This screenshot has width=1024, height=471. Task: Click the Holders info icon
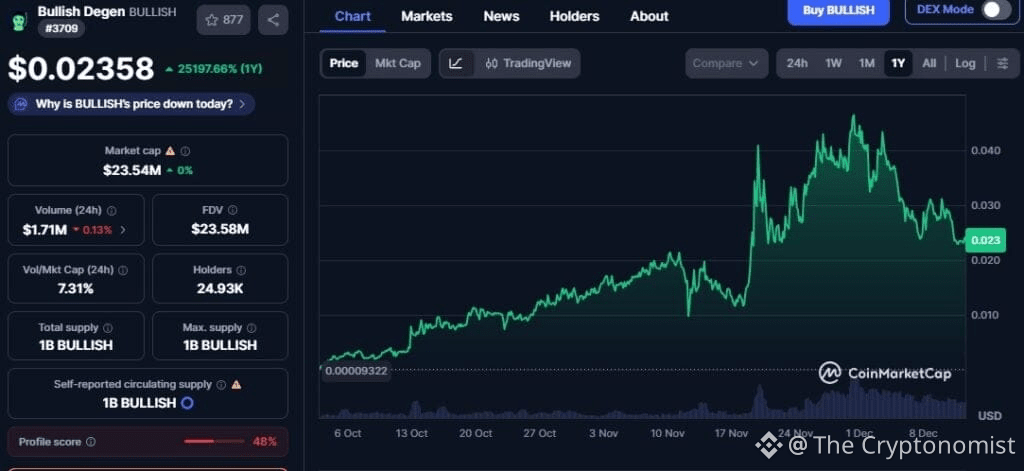point(241,270)
